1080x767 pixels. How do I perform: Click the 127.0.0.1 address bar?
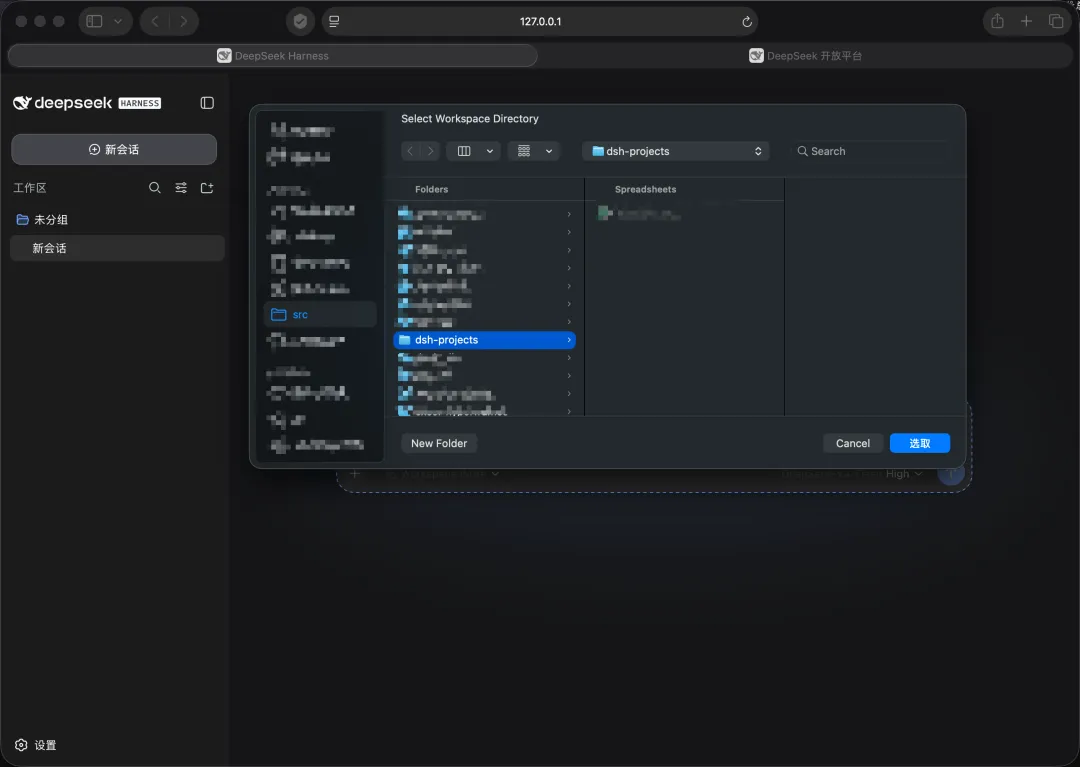coord(540,21)
